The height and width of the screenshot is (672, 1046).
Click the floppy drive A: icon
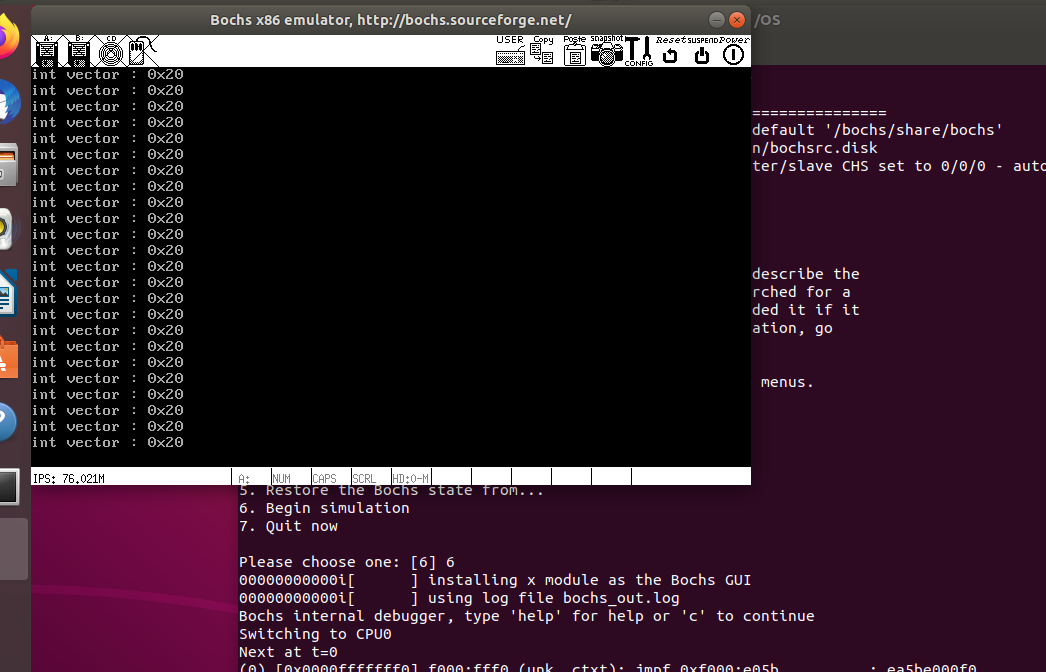[47, 50]
